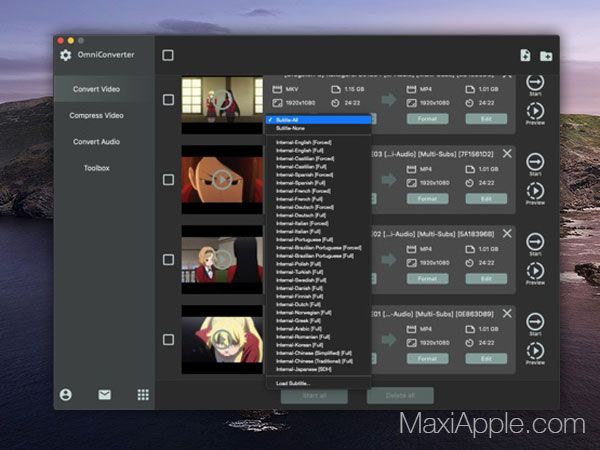Image resolution: width=600 pixels, height=450 pixels.
Task: Remove the [5A183968] video with X
Action: (507, 233)
